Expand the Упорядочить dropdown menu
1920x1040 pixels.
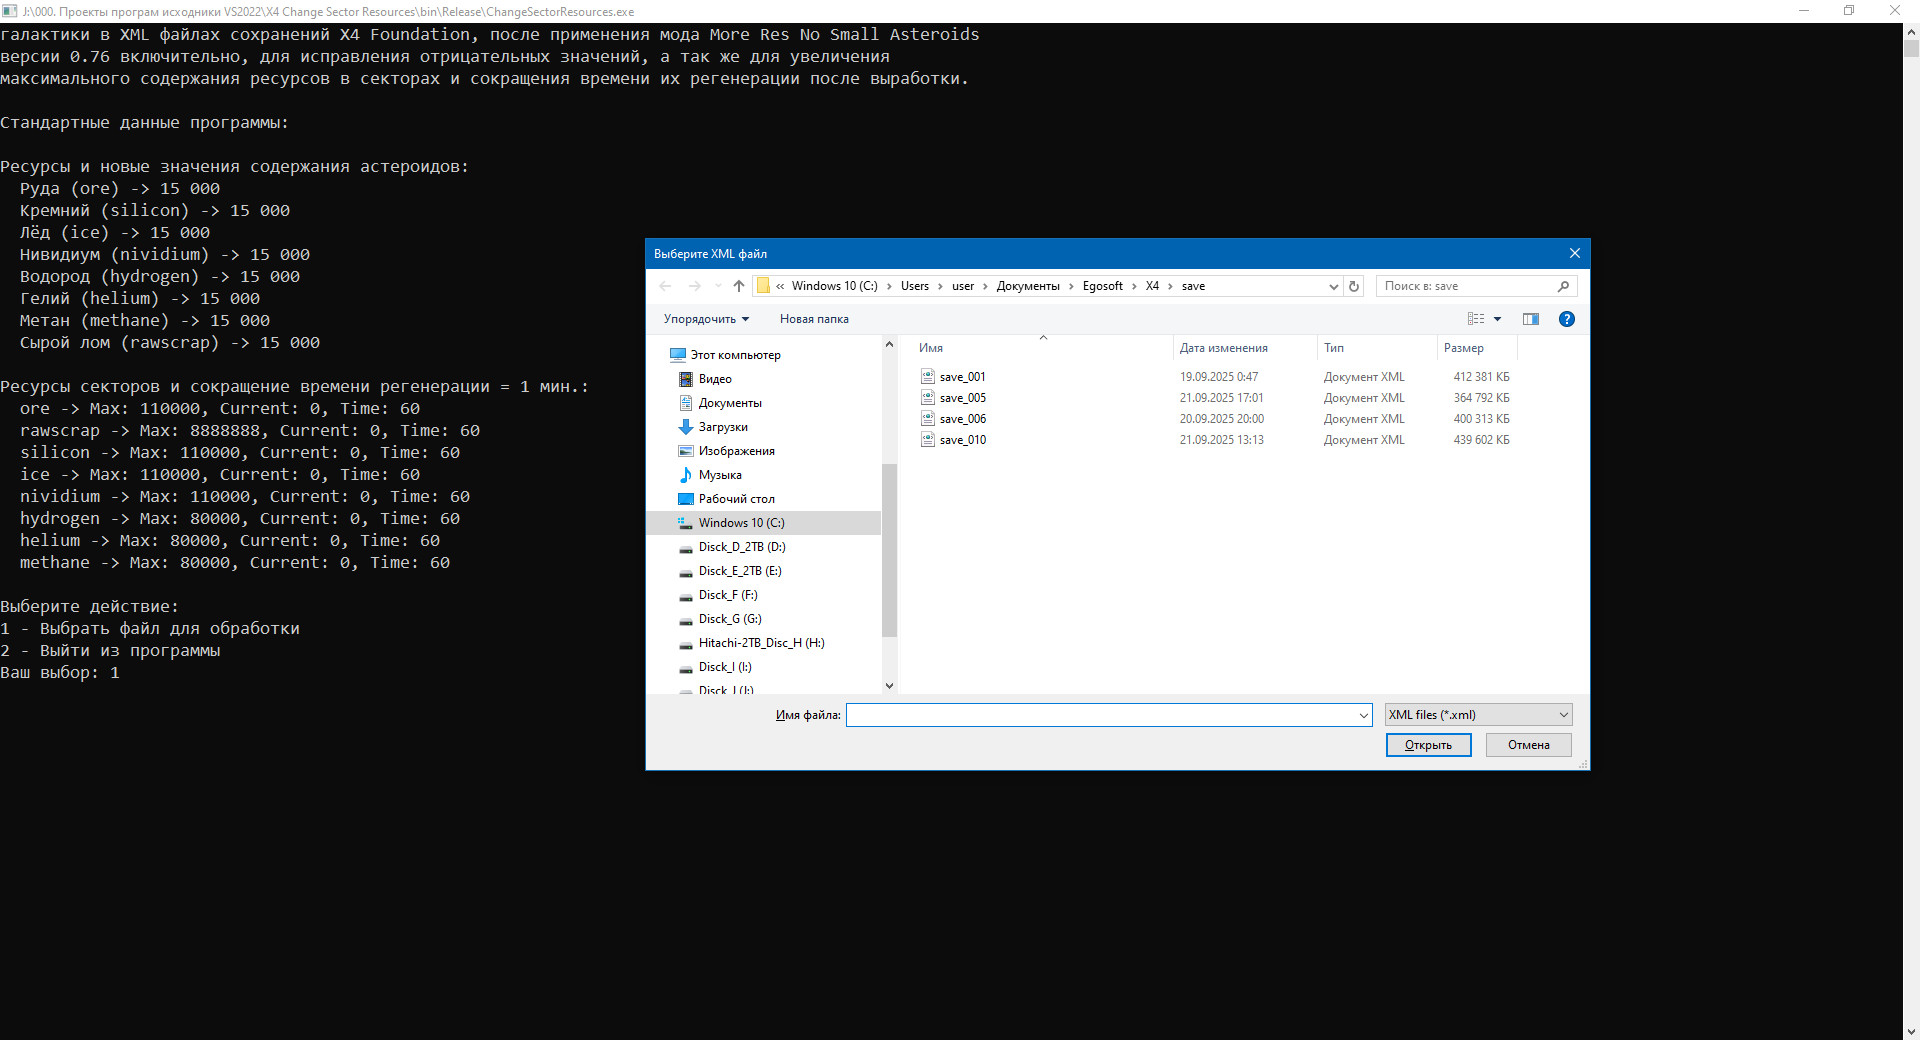(706, 319)
